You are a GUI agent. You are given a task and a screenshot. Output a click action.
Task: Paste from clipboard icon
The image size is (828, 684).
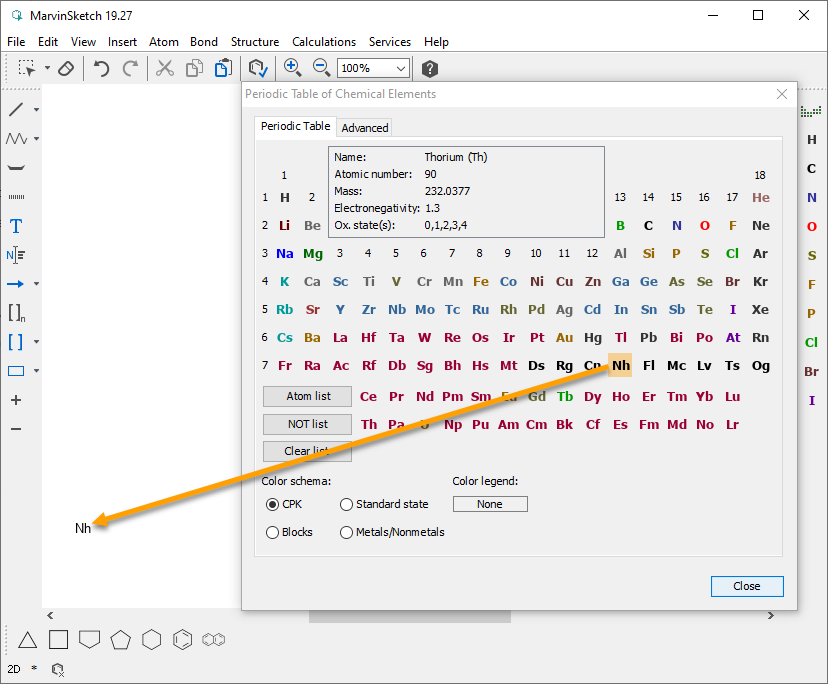223,68
